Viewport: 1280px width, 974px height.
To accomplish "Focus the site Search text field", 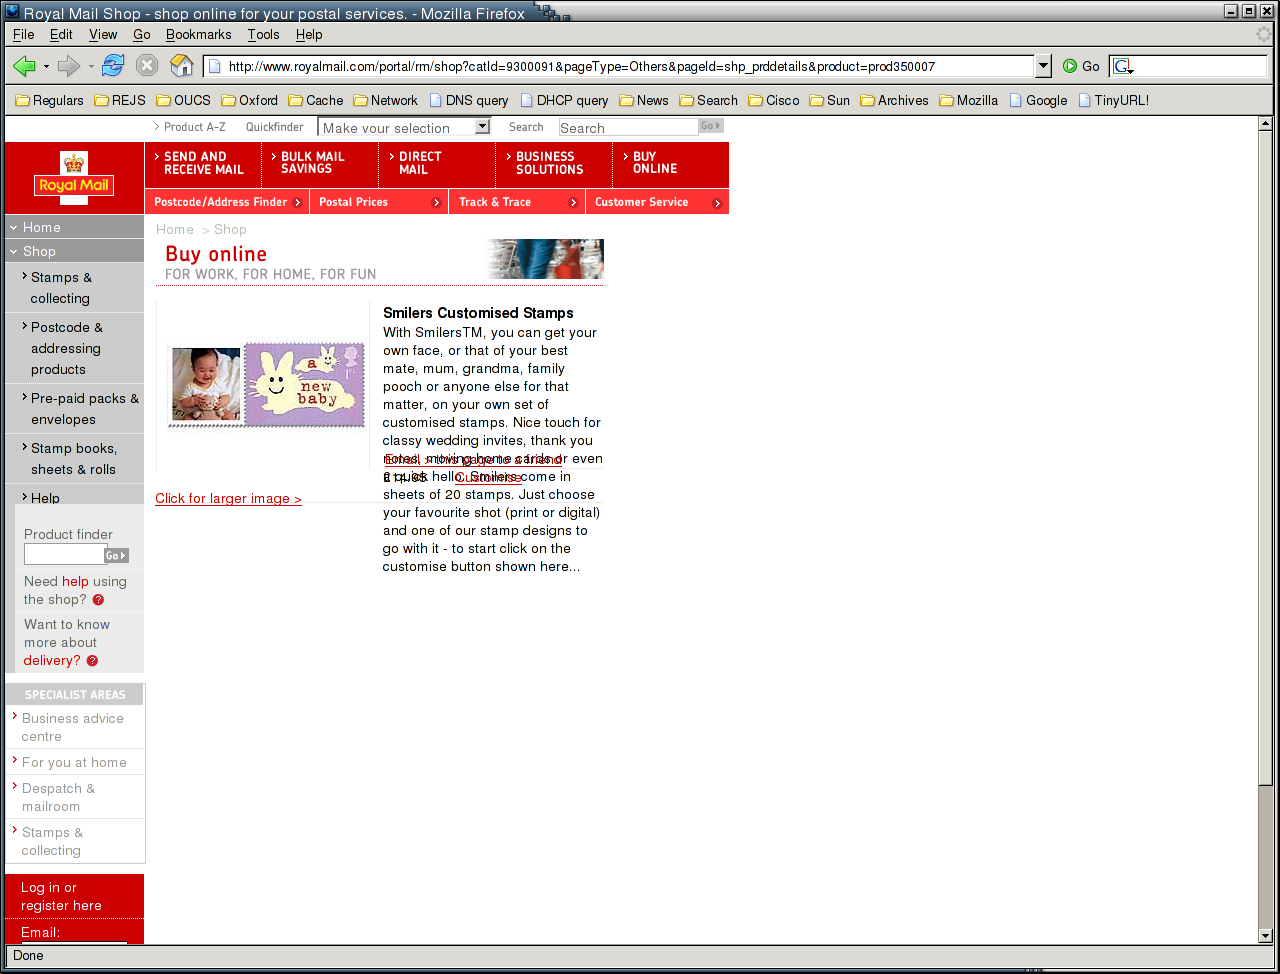I will click(x=628, y=127).
